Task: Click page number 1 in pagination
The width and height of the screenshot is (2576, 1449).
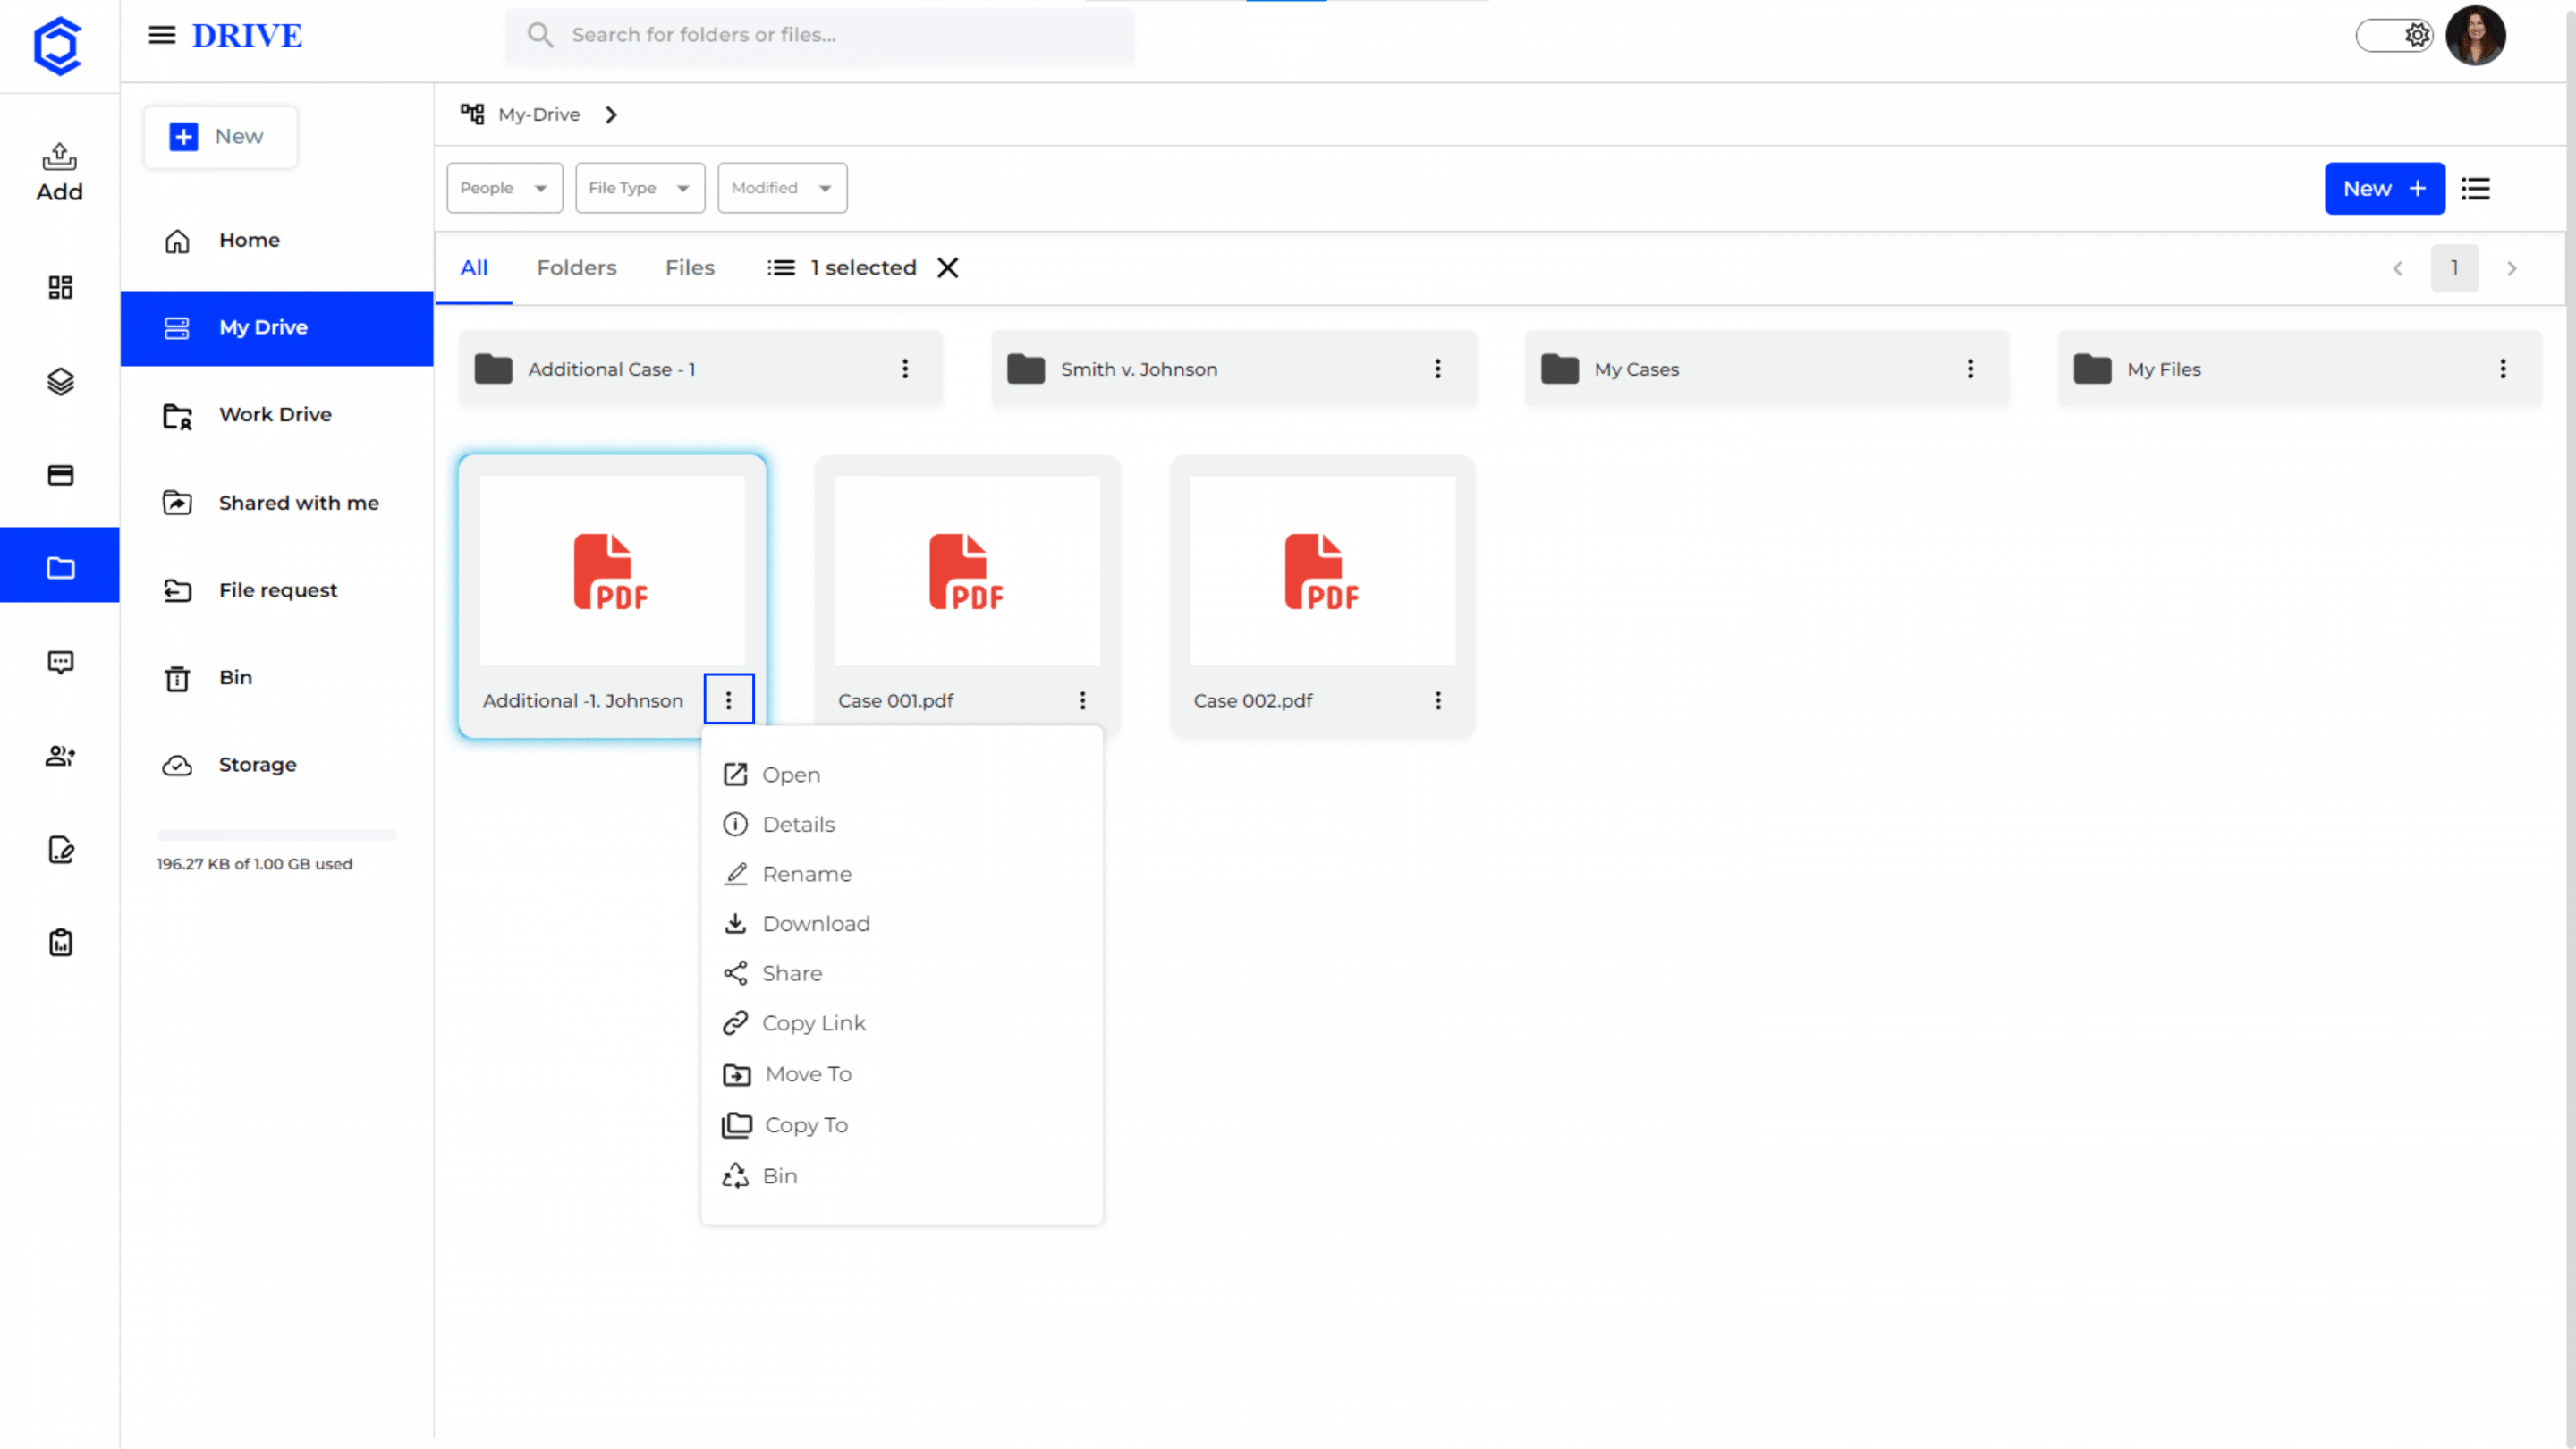Action: pos(2455,268)
